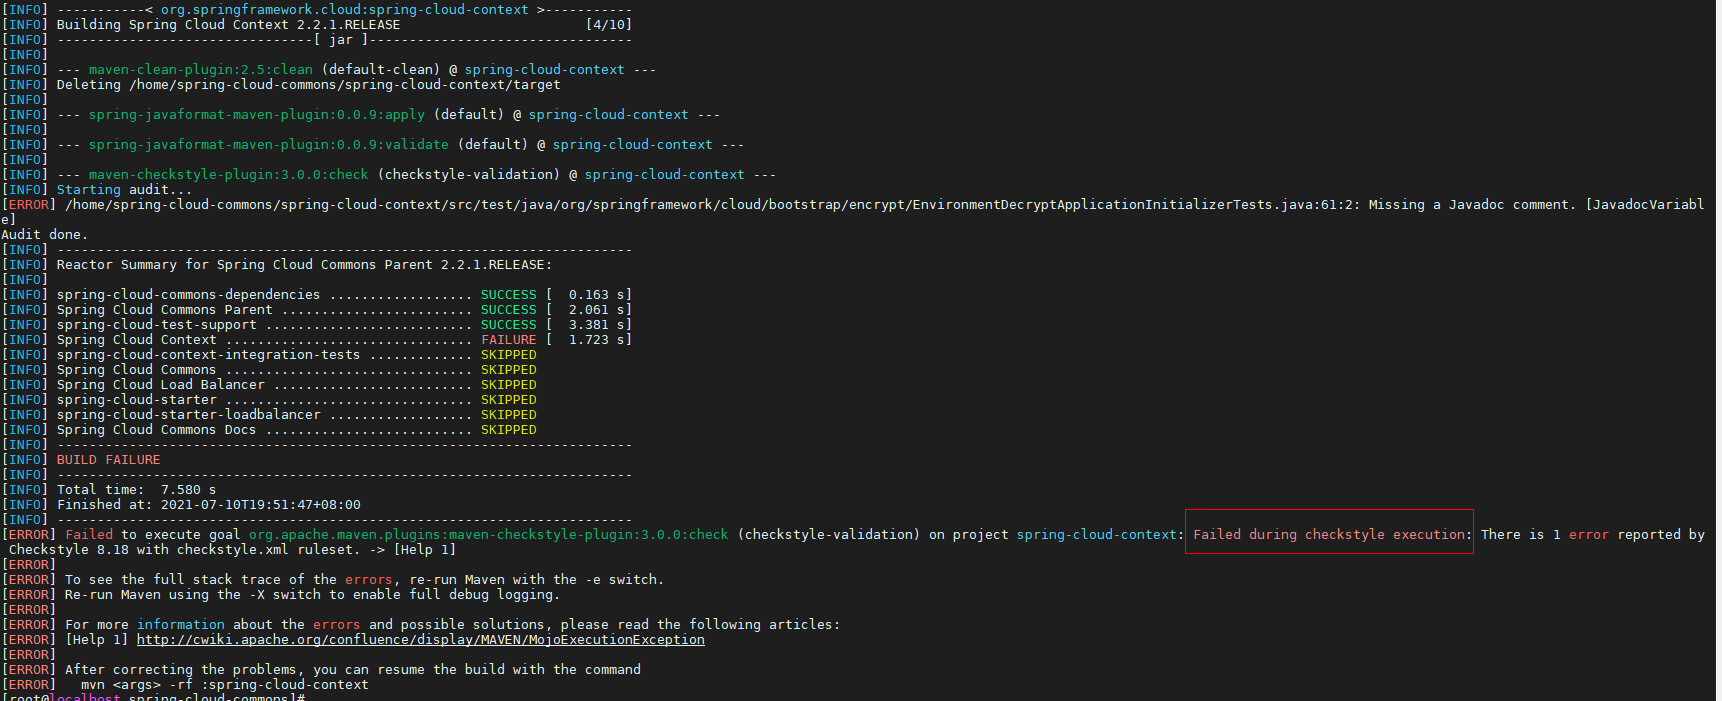Open the MojoExecutionException help URL
Screen dimensions: 1722x701
(x=420, y=640)
